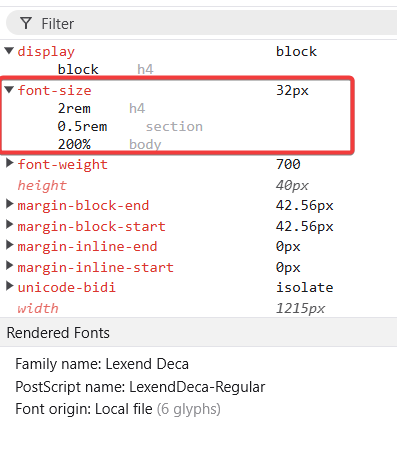This screenshot has width=397, height=453.
Task: Expand the margin-block-end property
Action: [10, 204]
